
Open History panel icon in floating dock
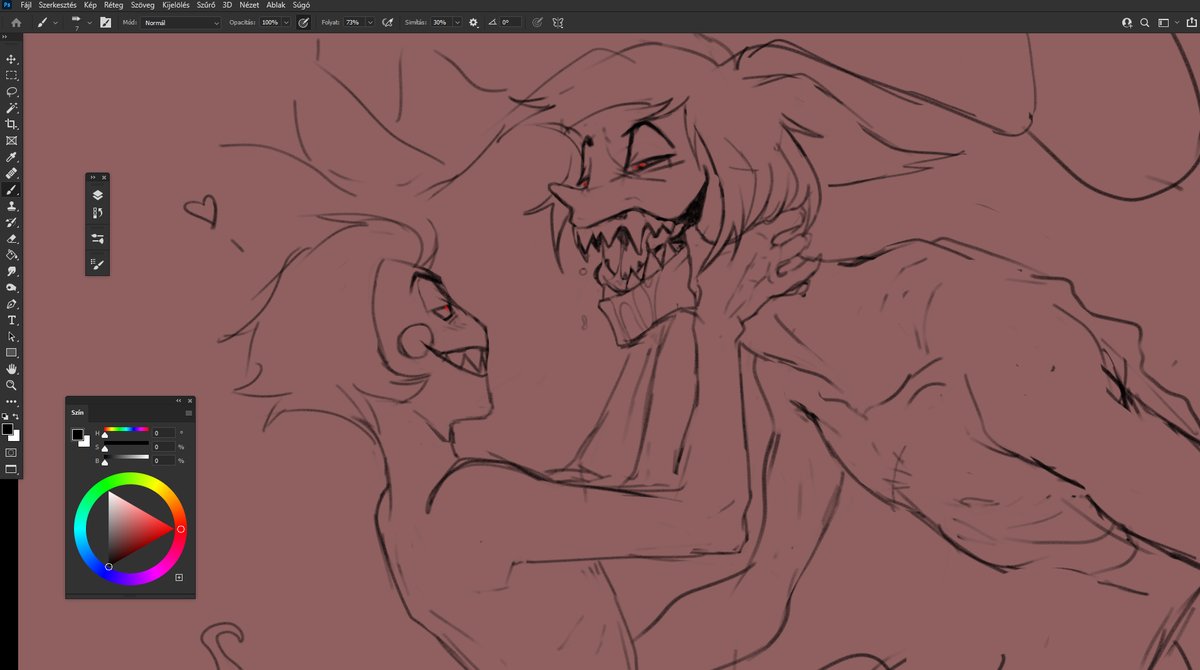click(97, 213)
